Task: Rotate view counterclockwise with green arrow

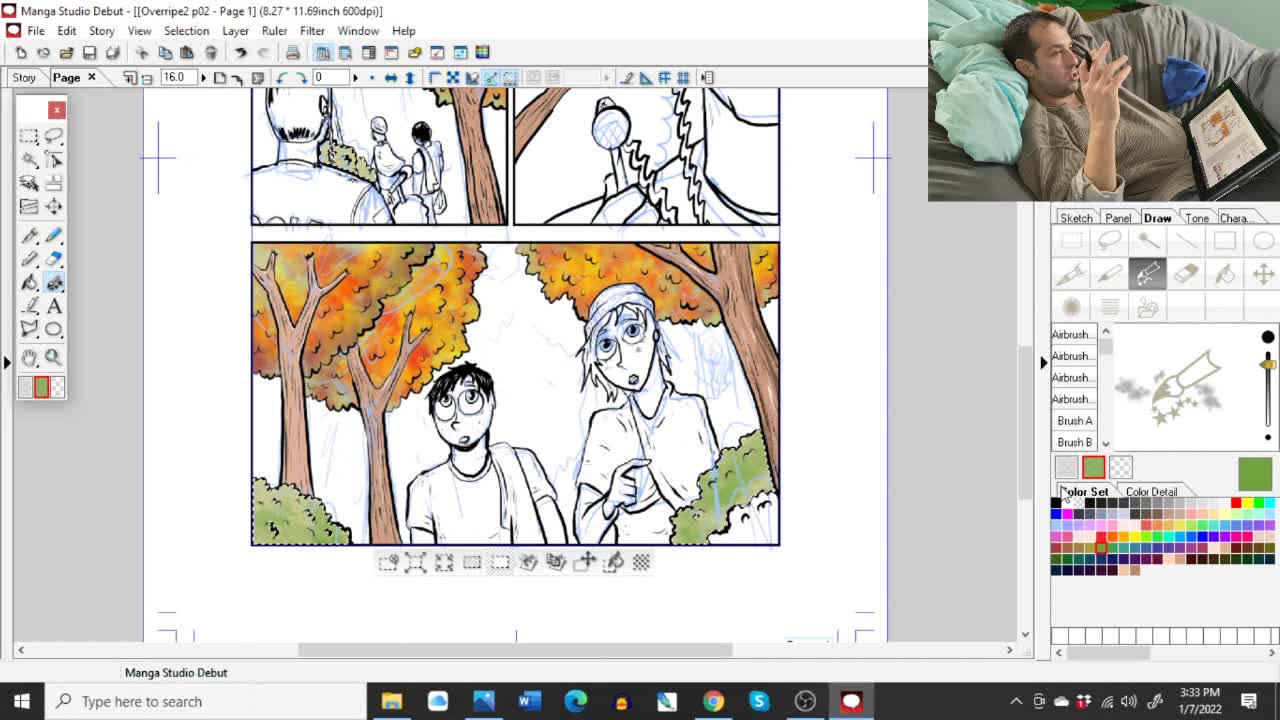Action: click(281, 78)
